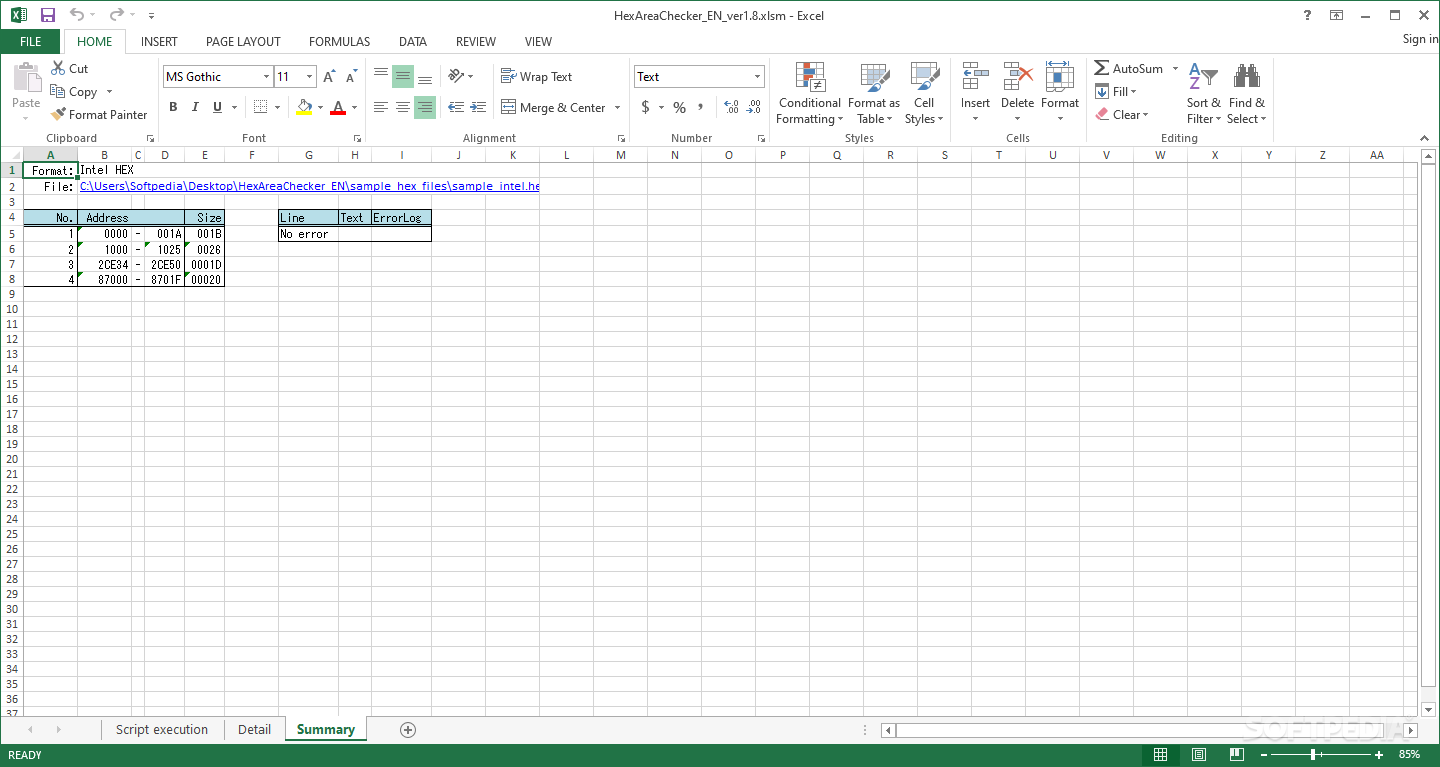The width and height of the screenshot is (1440, 767).
Task: Expand the AutoSum dropdown arrow
Action: [1175, 69]
